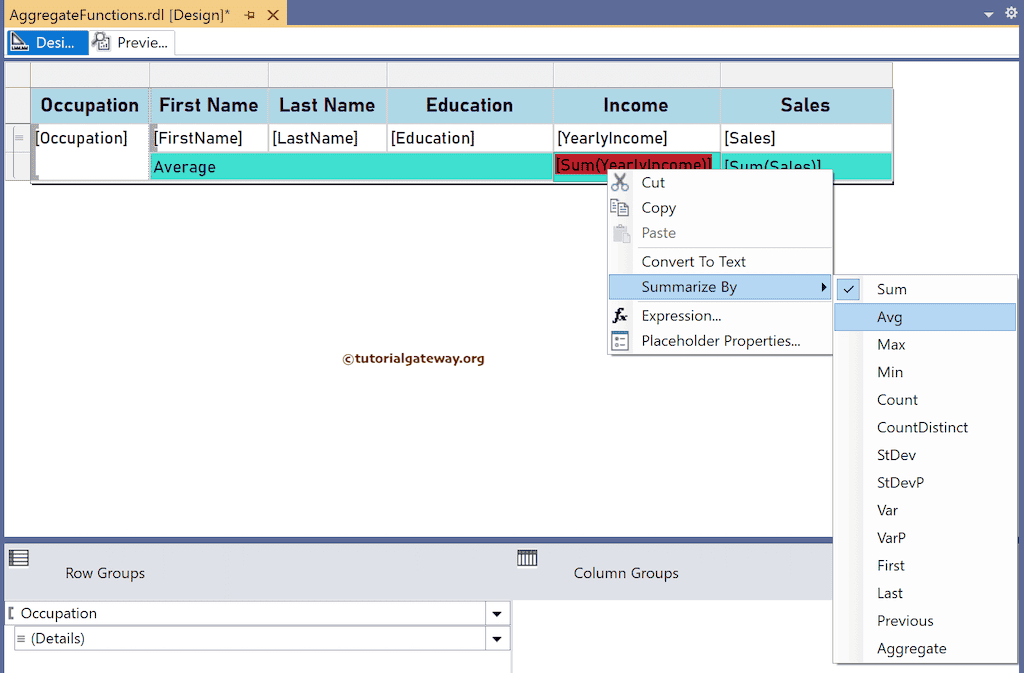Expand the Occupation row group dropdown
Image resolution: width=1024 pixels, height=673 pixels.
point(497,613)
